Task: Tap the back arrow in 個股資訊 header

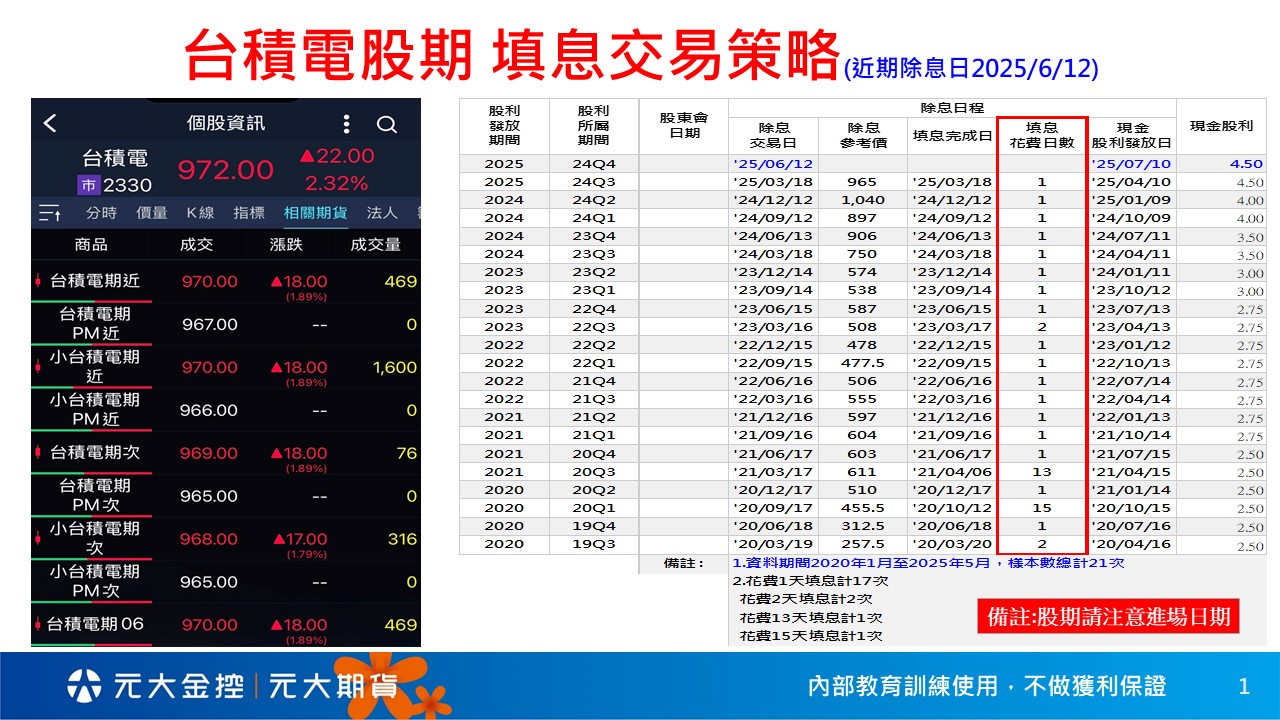Action: 50,123
